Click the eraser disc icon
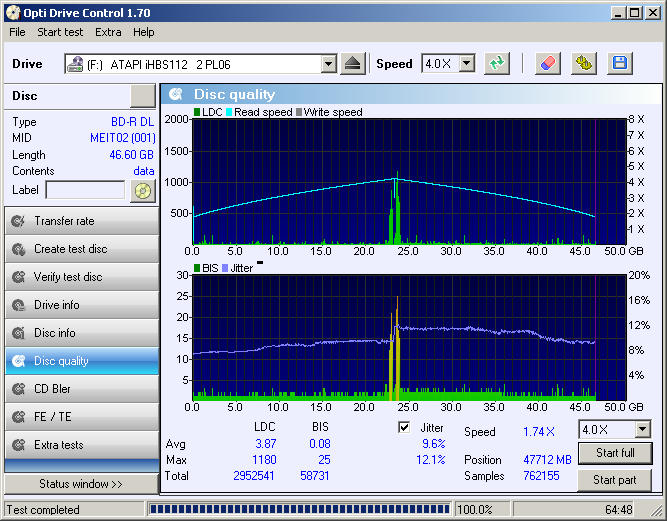The height and width of the screenshot is (521, 667). [x=547, y=64]
